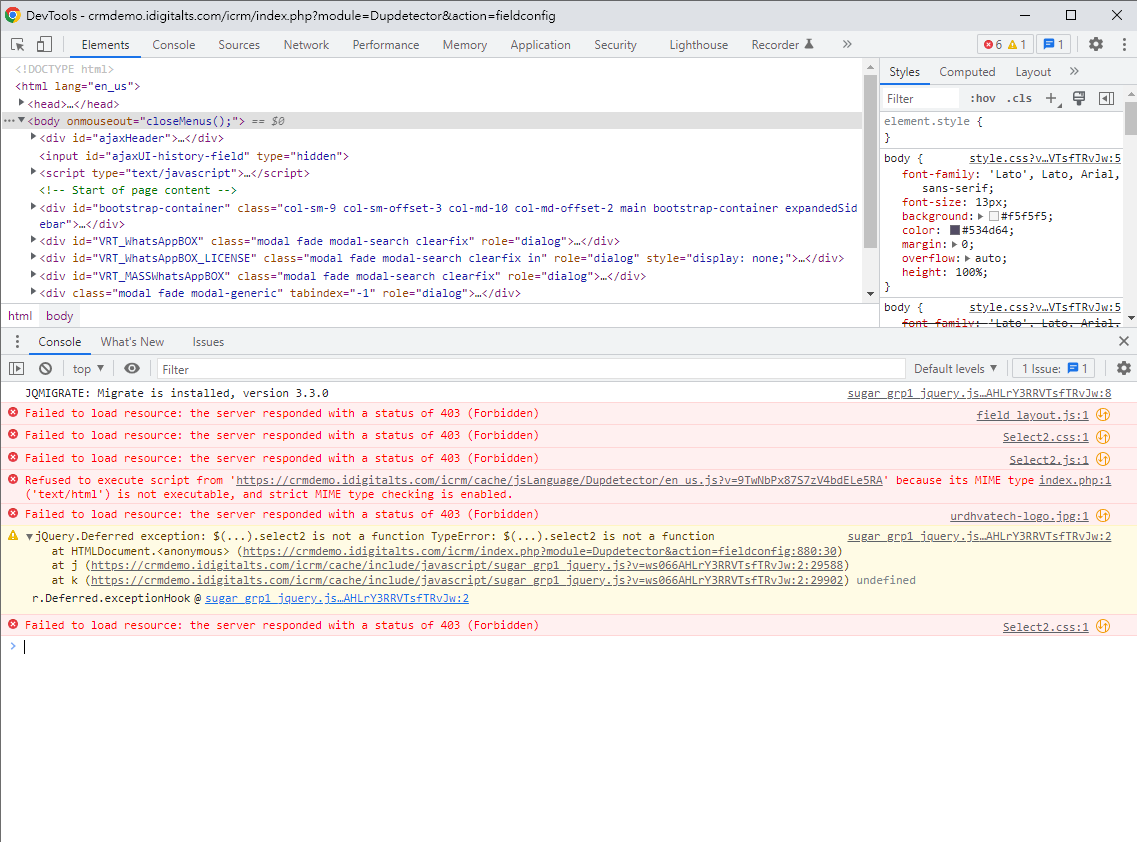This screenshot has height=842, width=1137.
Task: Open the What's New drawer tab
Action: (132, 342)
